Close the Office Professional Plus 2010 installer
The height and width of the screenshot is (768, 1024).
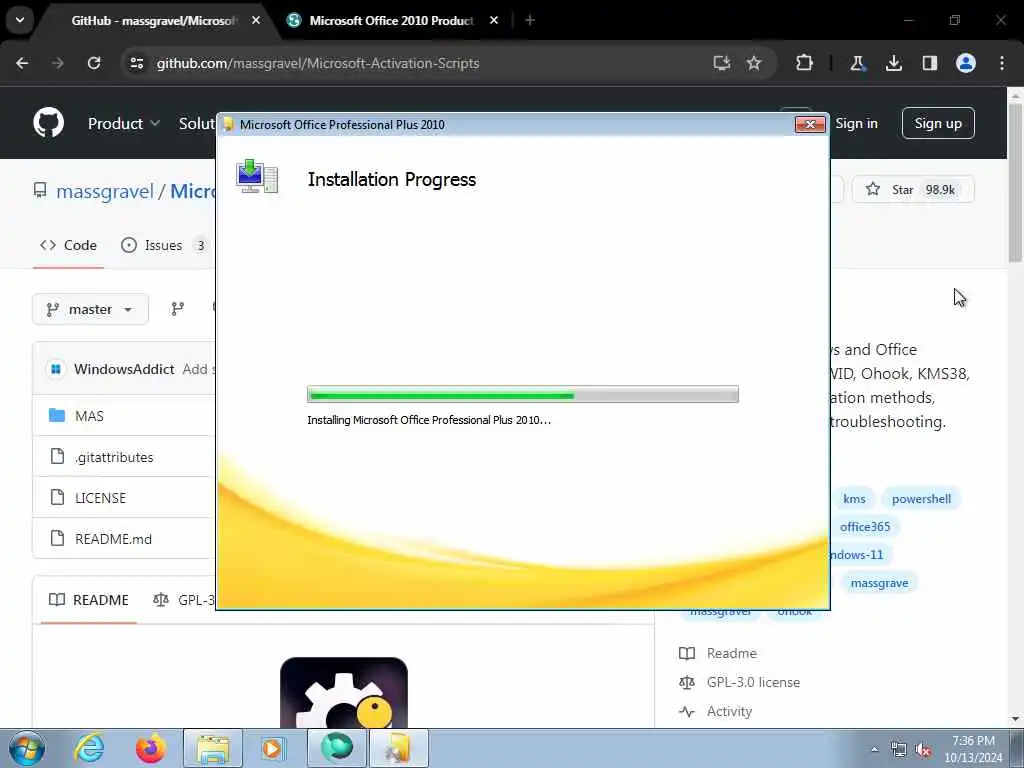(x=810, y=124)
